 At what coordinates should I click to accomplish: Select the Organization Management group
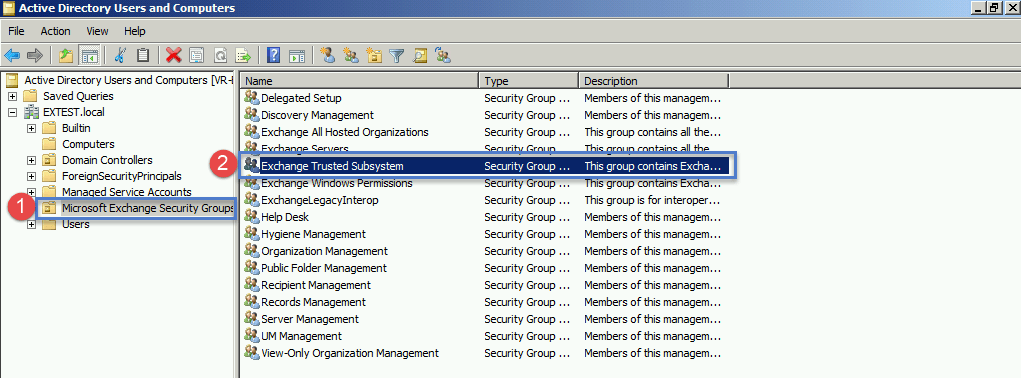pos(324,250)
